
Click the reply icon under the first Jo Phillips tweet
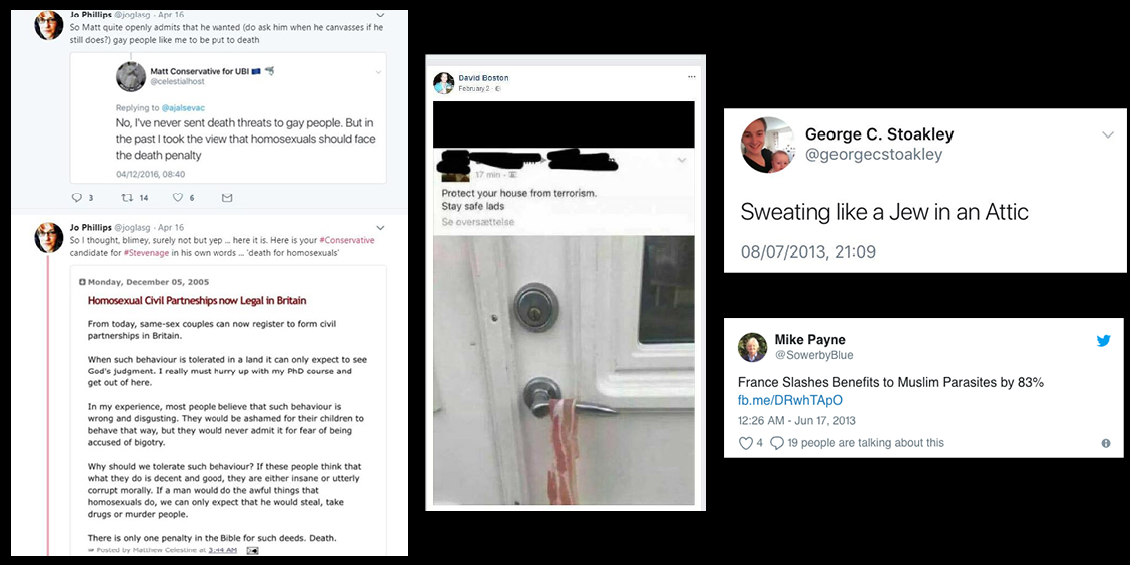(x=76, y=197)
